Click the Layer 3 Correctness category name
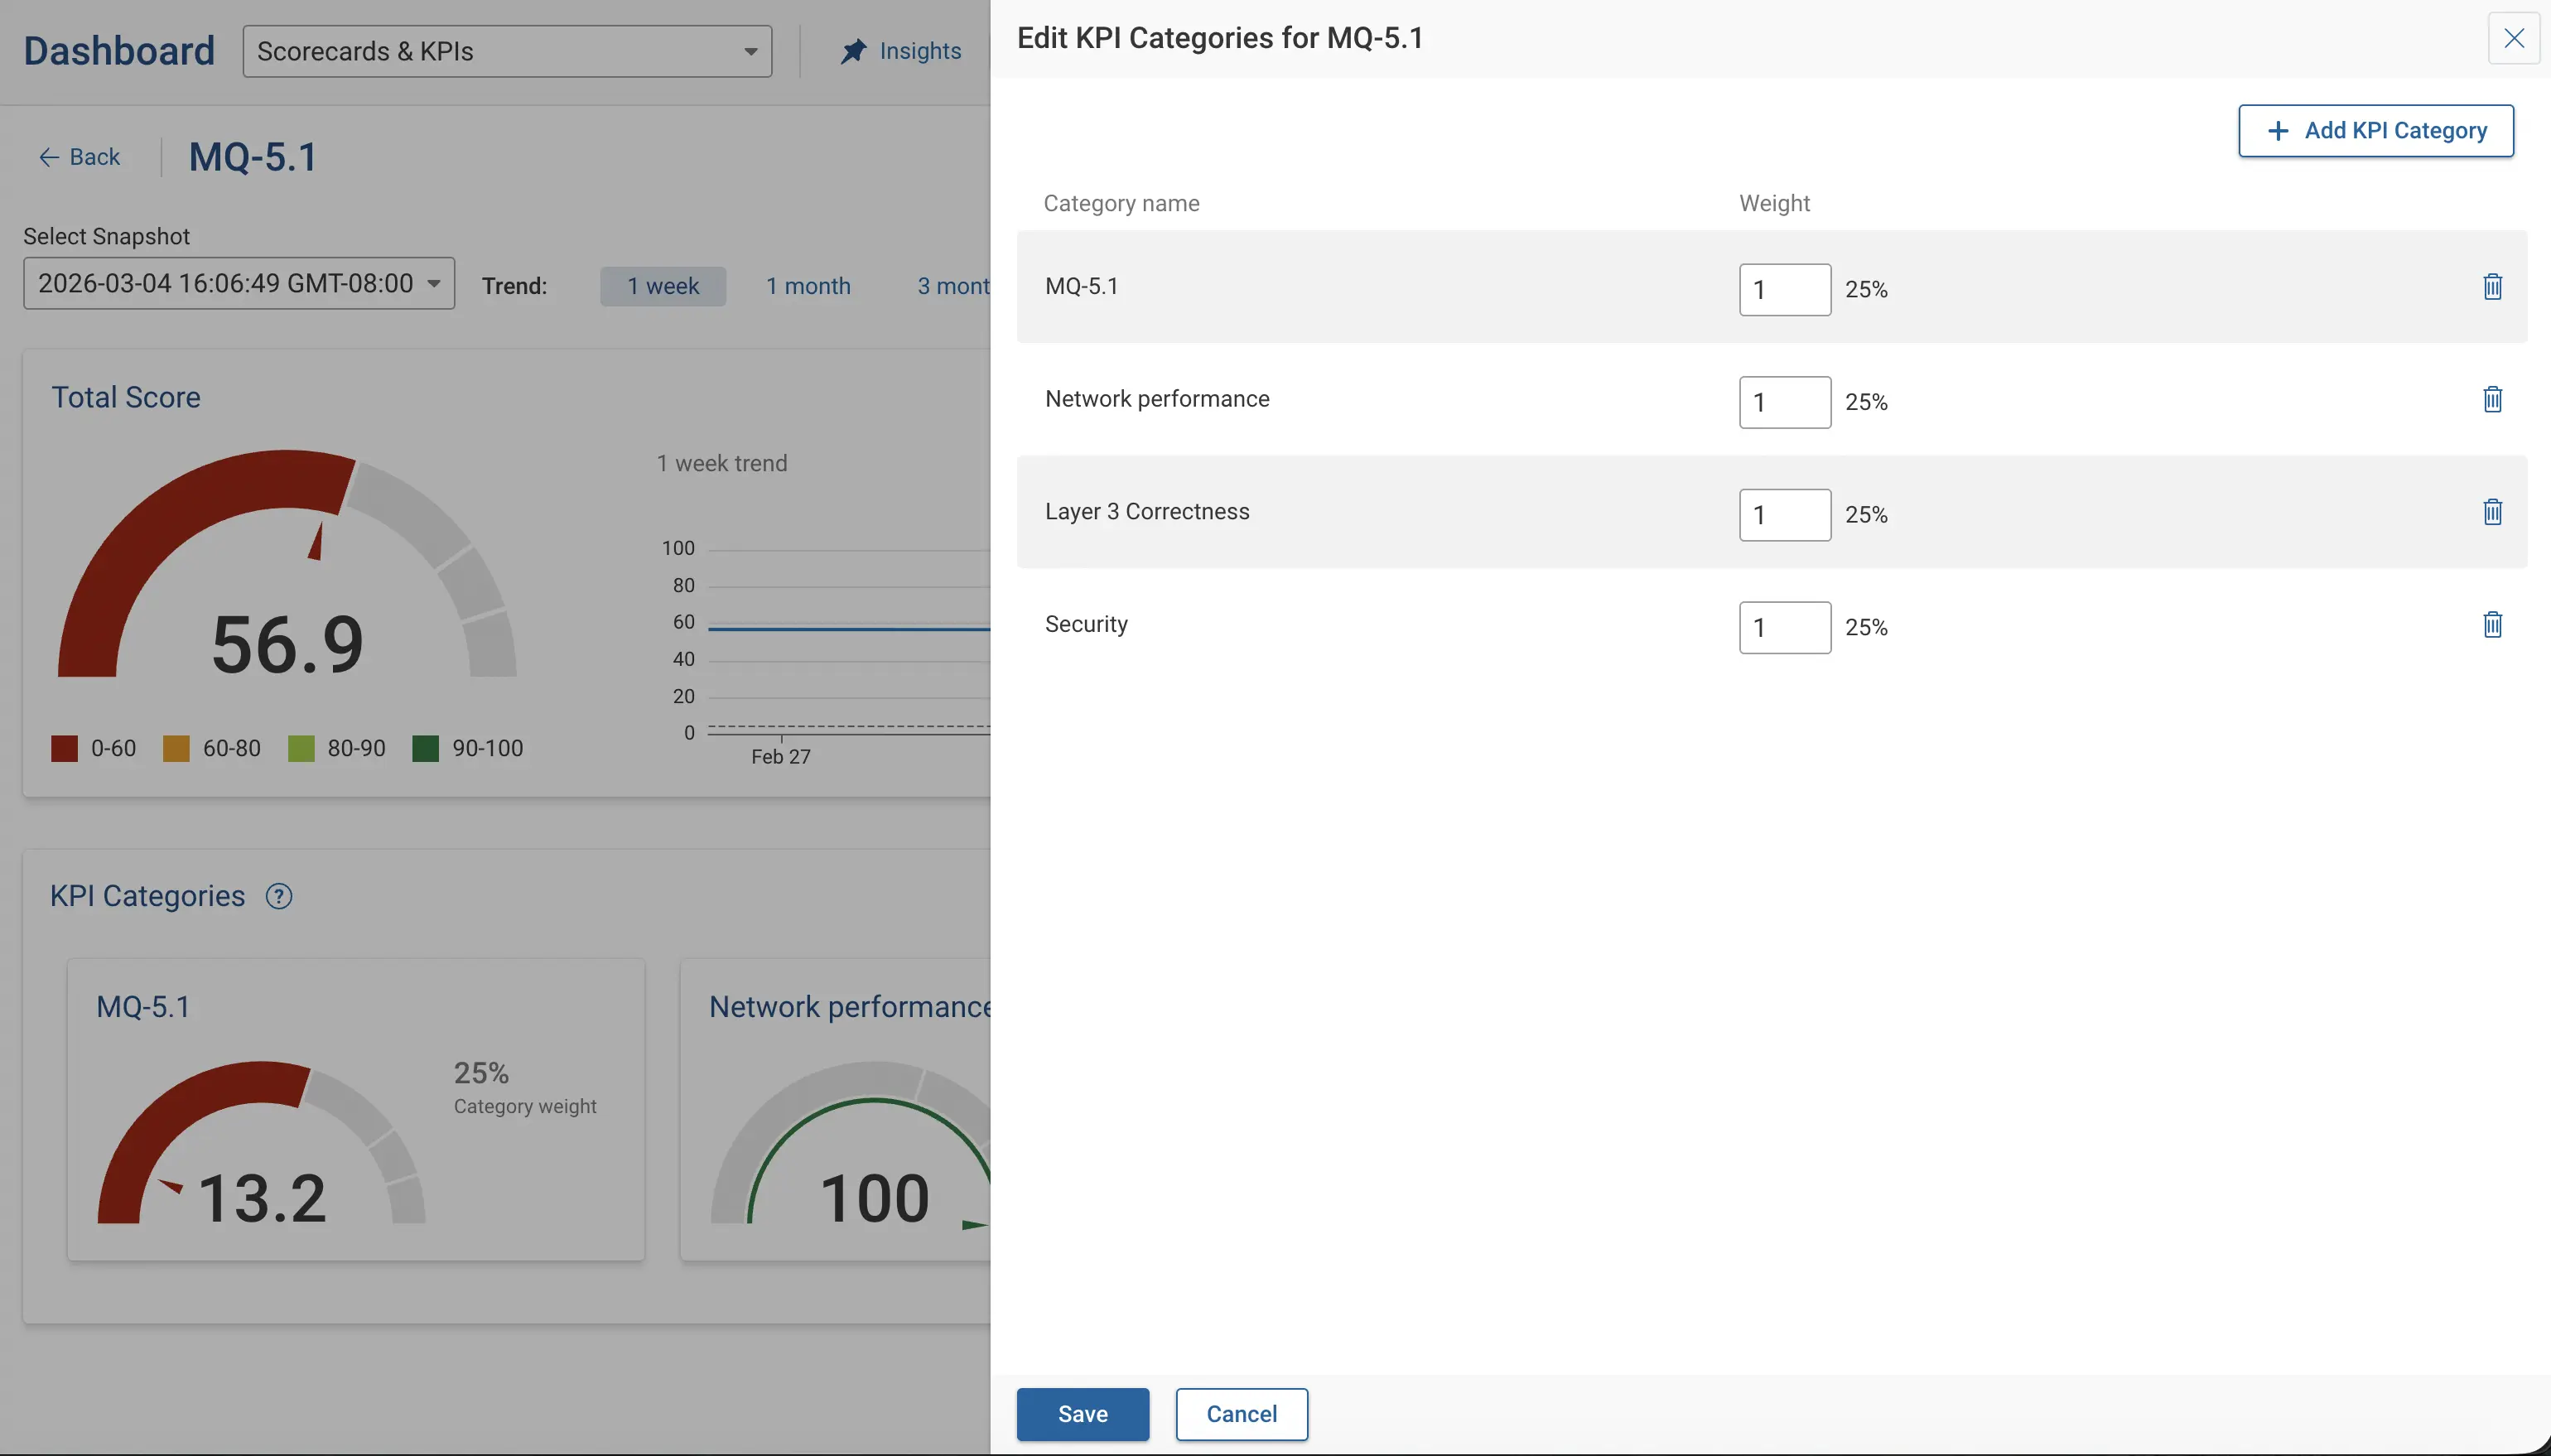 tap(1147, 512)
